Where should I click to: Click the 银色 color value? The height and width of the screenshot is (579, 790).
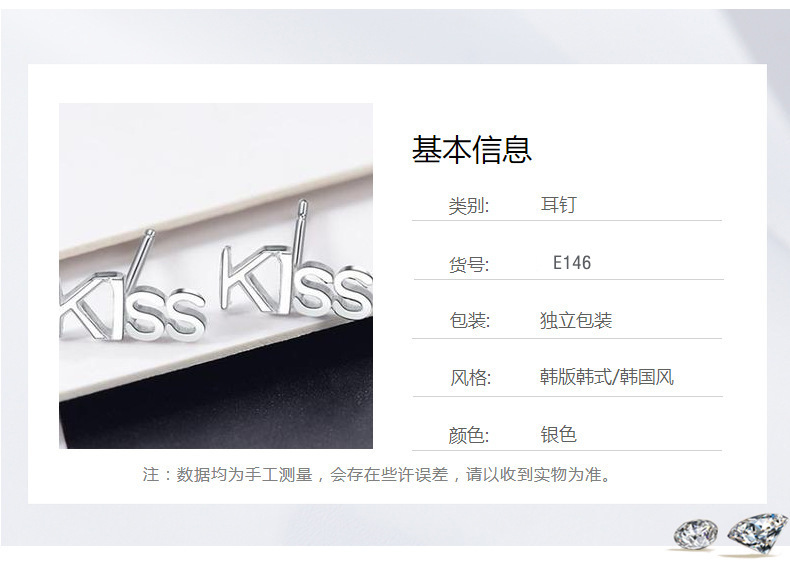[x=558, y=434]
